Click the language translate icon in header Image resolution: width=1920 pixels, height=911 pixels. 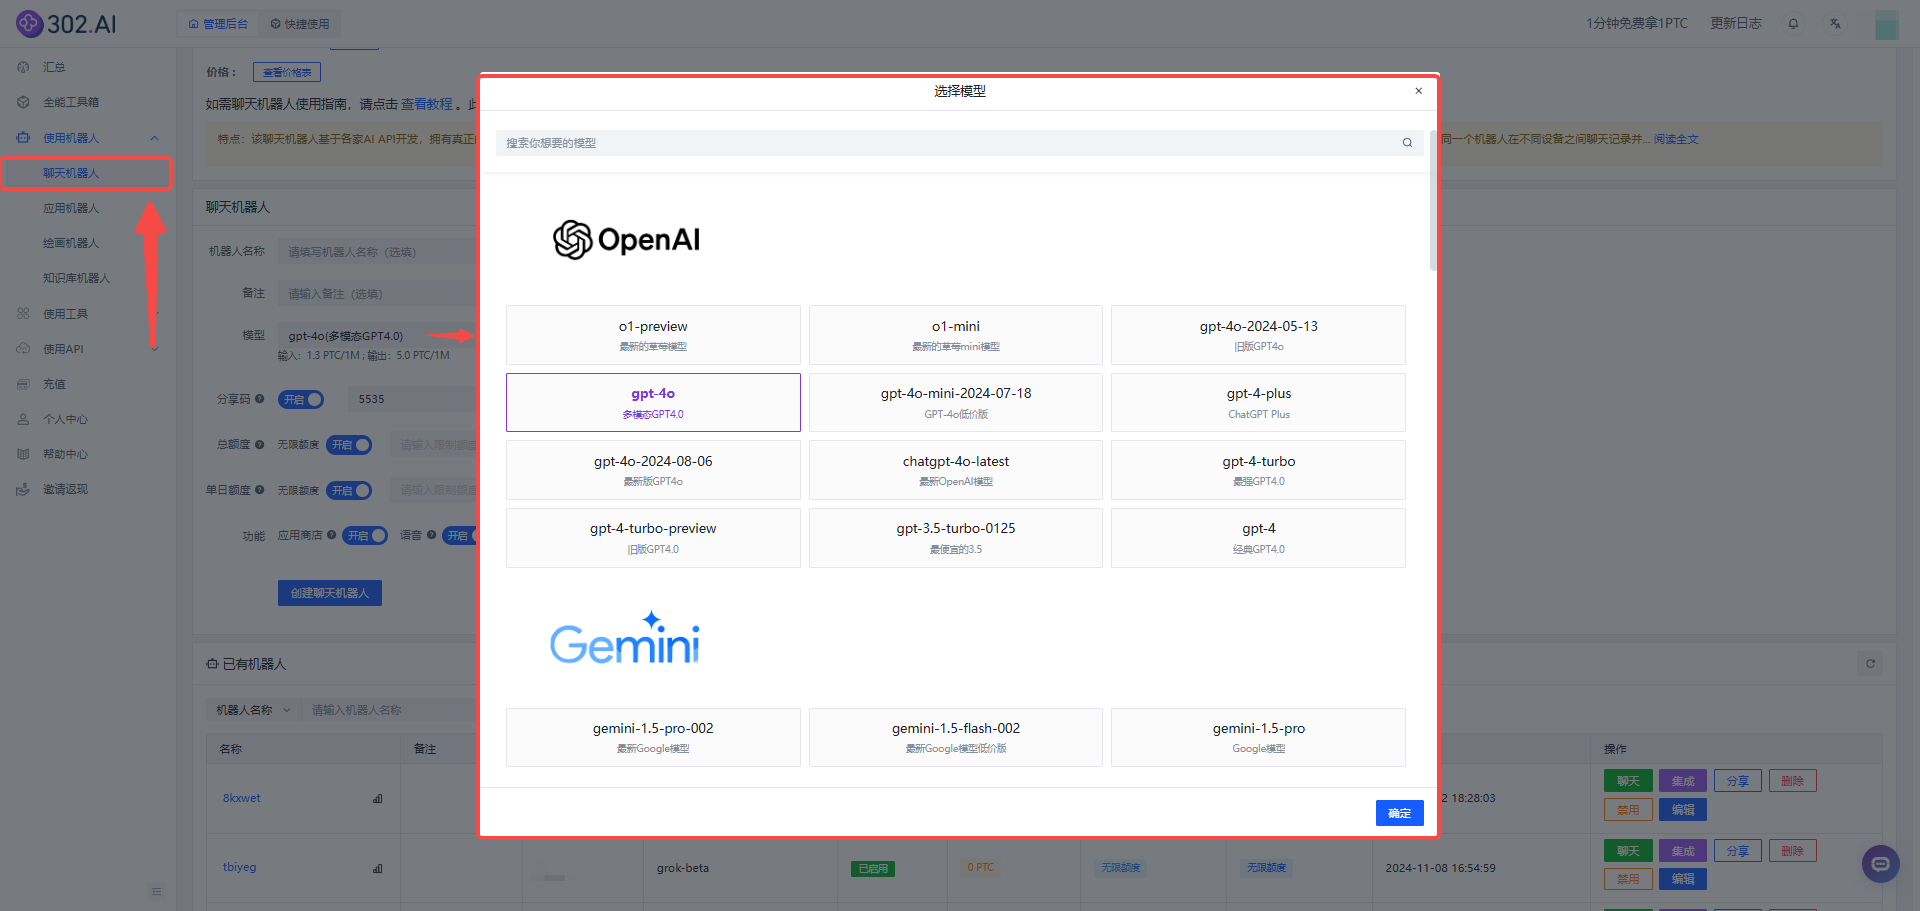pos(1836,24)
